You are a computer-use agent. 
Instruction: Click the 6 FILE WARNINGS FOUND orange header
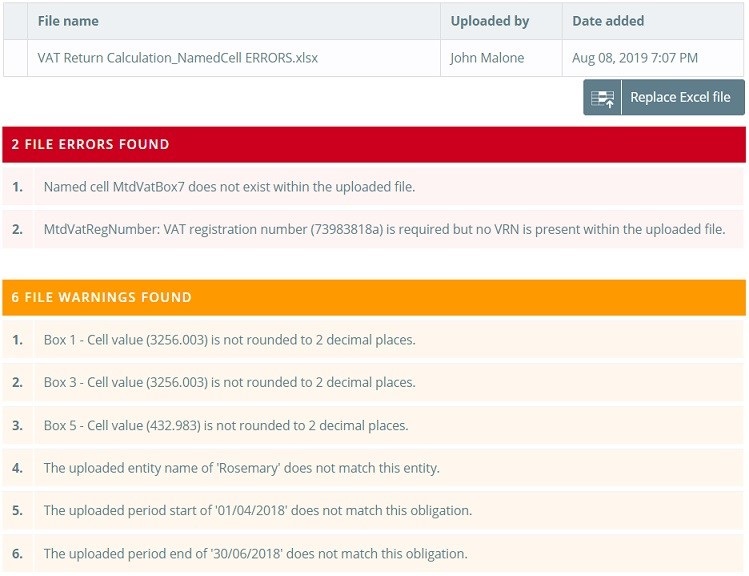[374, 298]
